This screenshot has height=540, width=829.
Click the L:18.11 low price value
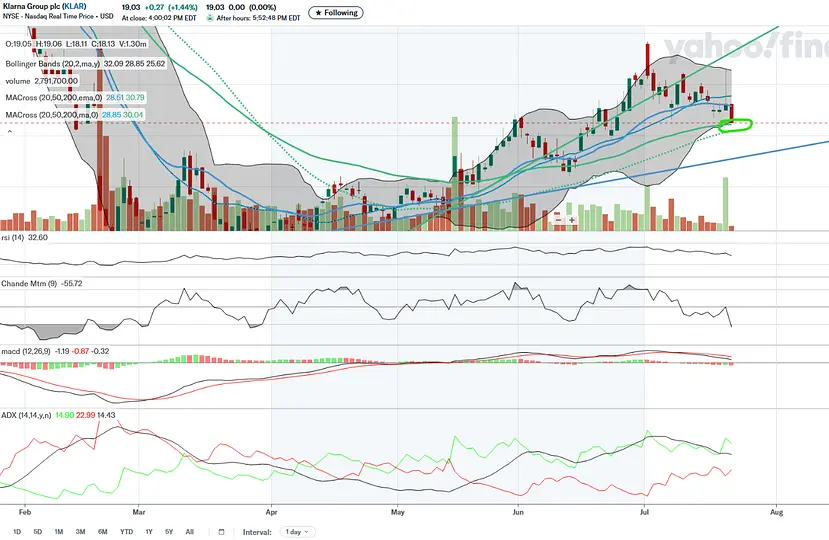click(77, 44)
